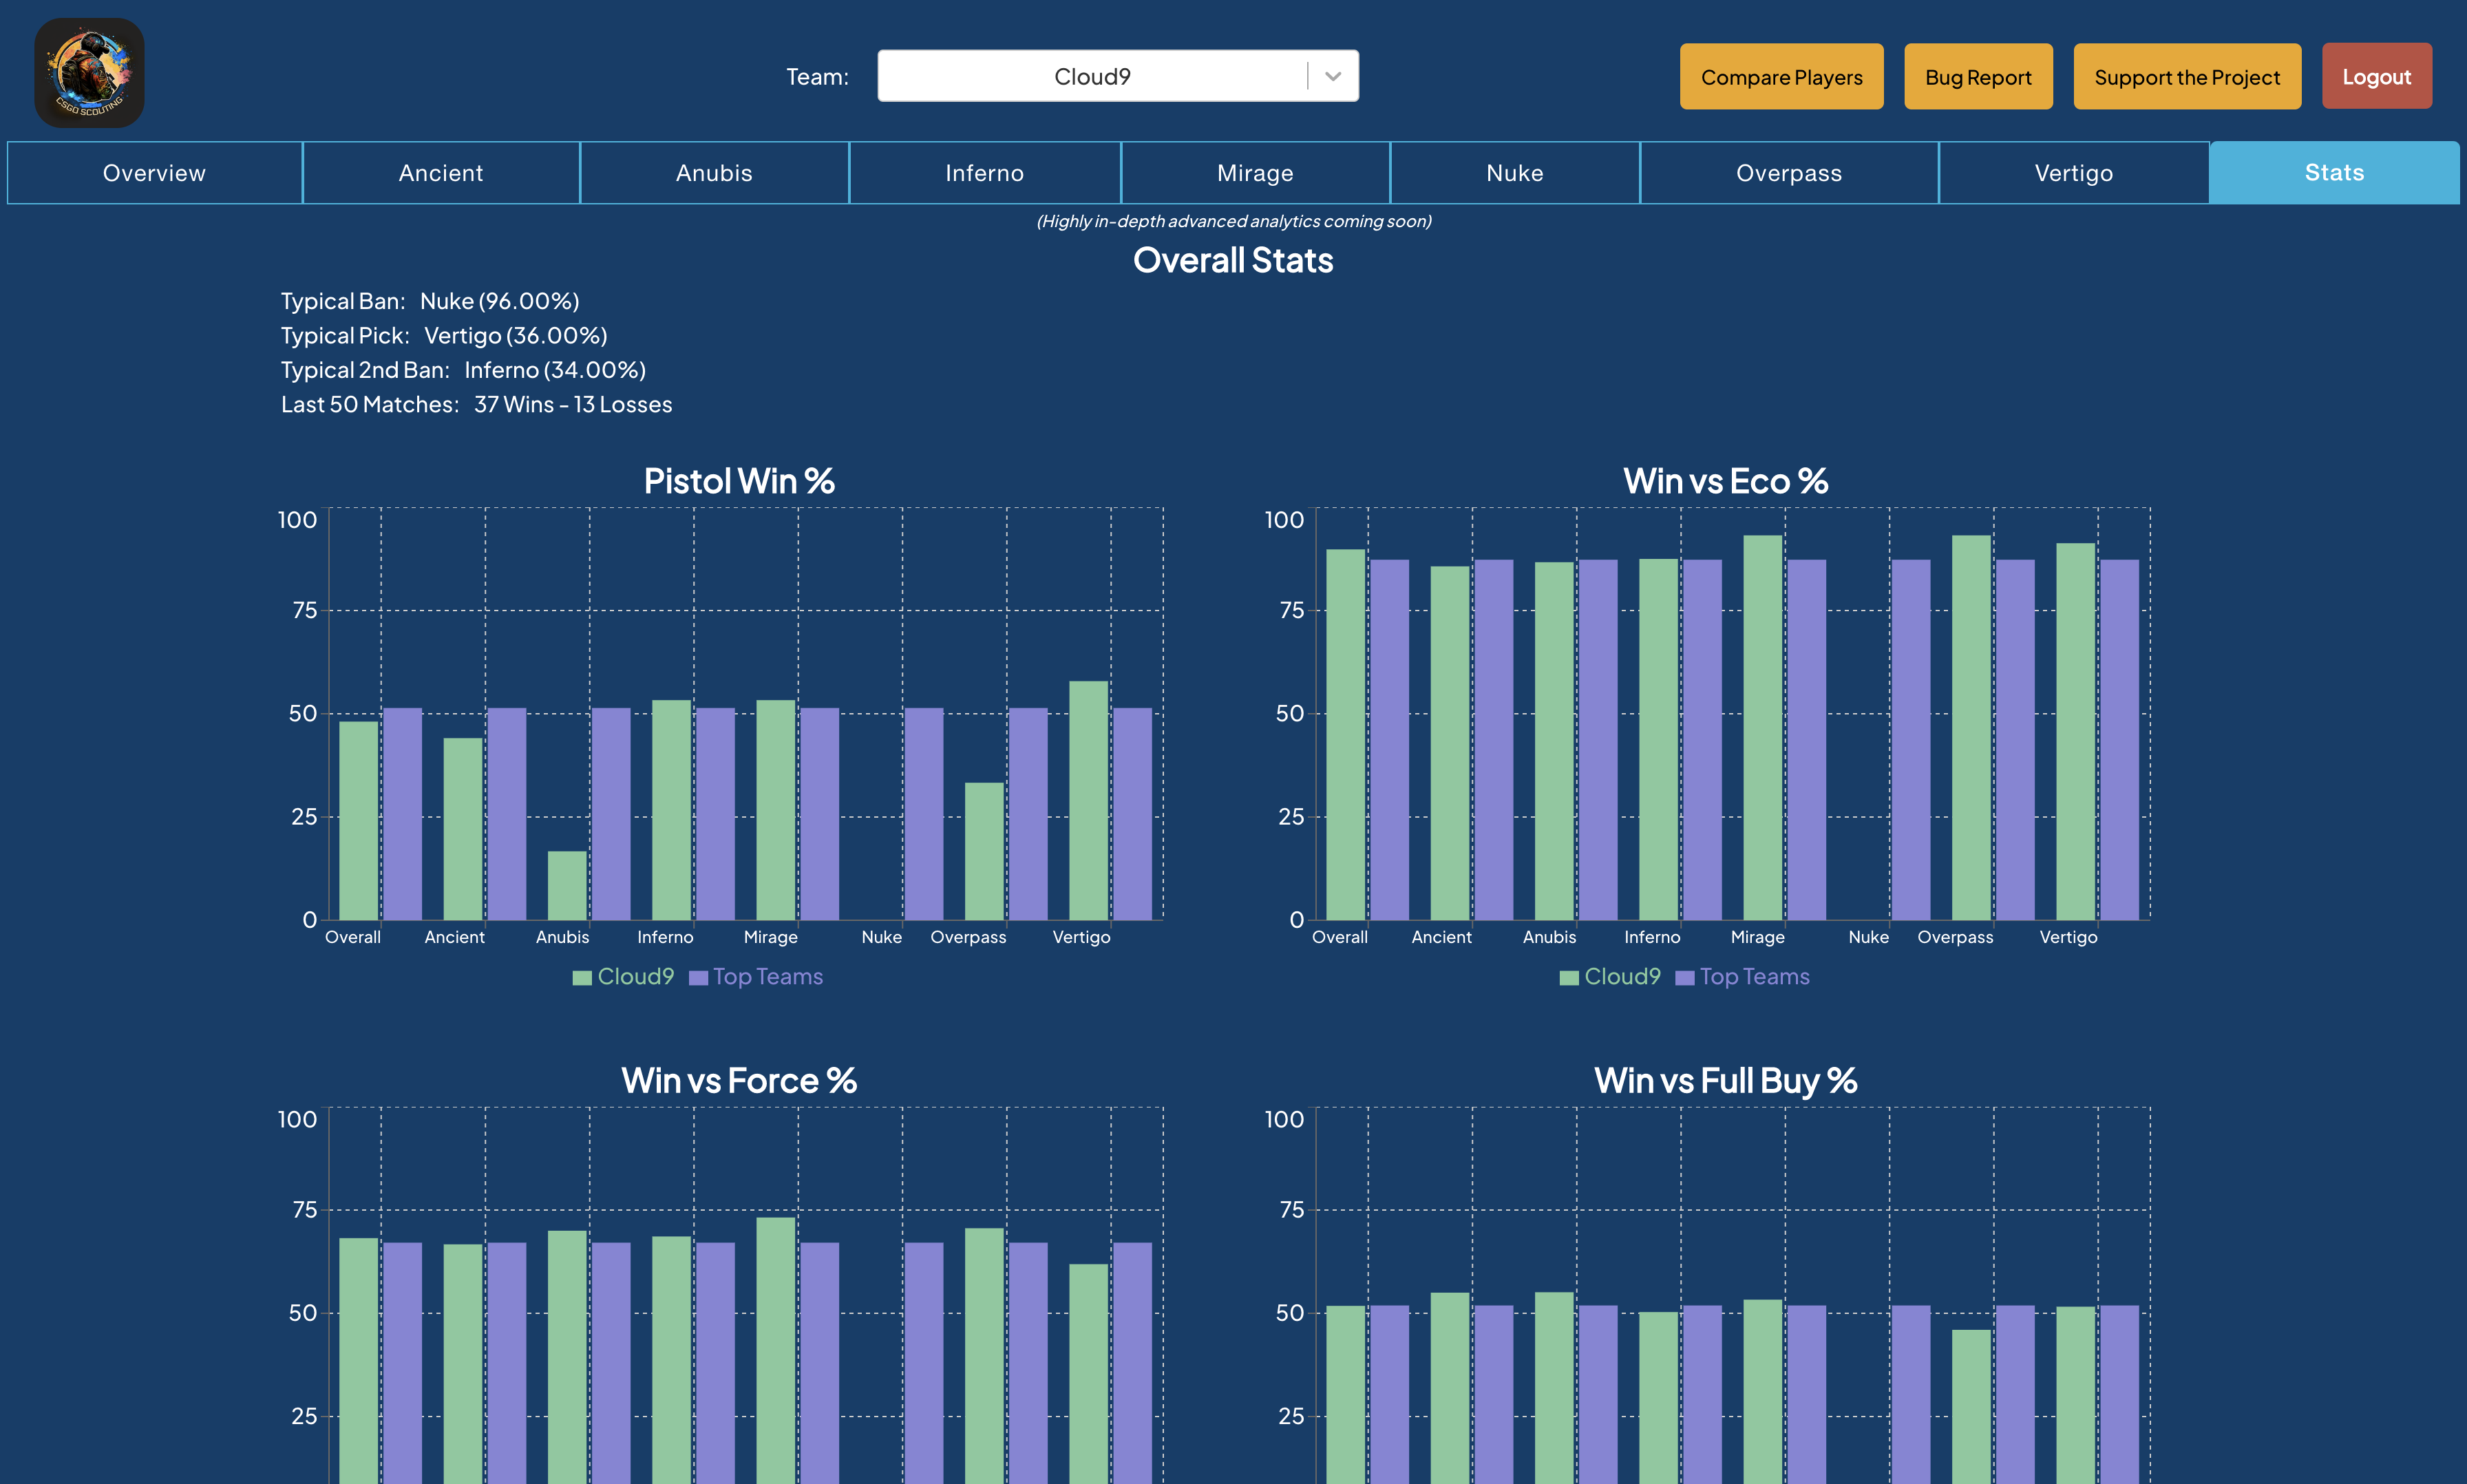Select the Inferno tab

click(x=985, y=173)
